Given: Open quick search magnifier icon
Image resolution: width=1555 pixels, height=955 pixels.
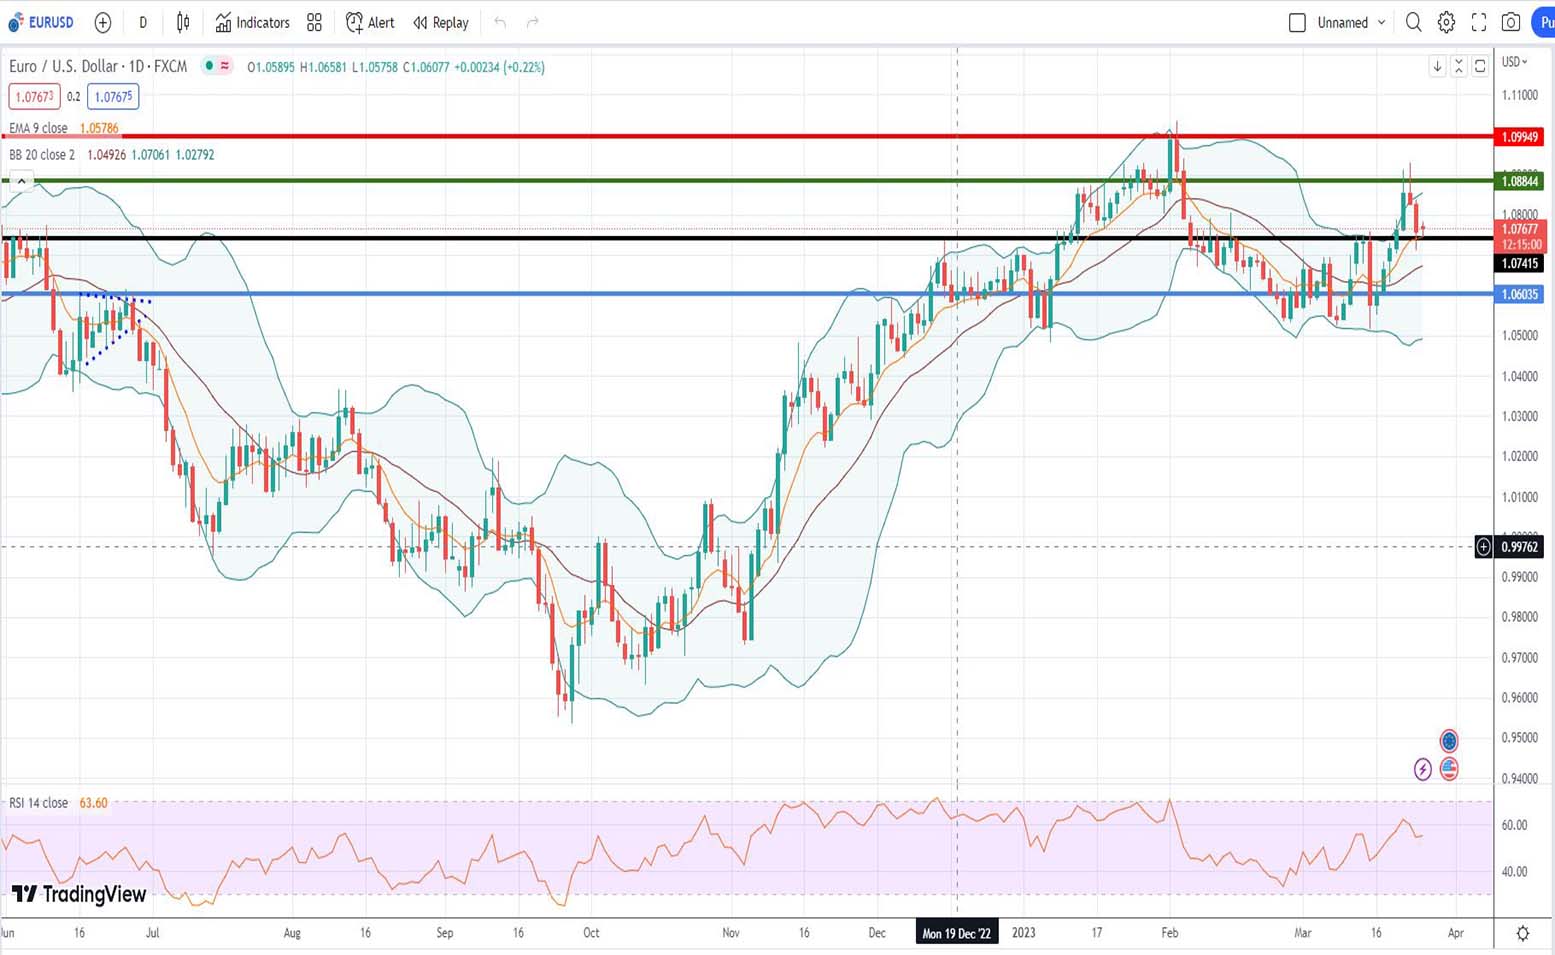Looking at the screenshot, I should pos(1413,22).
